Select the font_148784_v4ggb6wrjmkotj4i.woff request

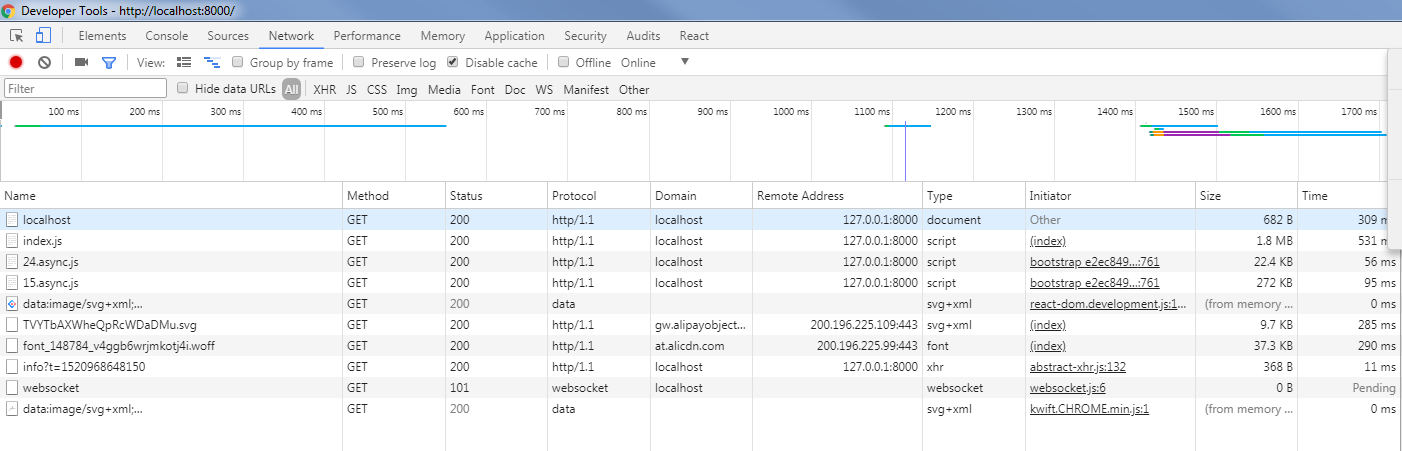pos(701,345)
